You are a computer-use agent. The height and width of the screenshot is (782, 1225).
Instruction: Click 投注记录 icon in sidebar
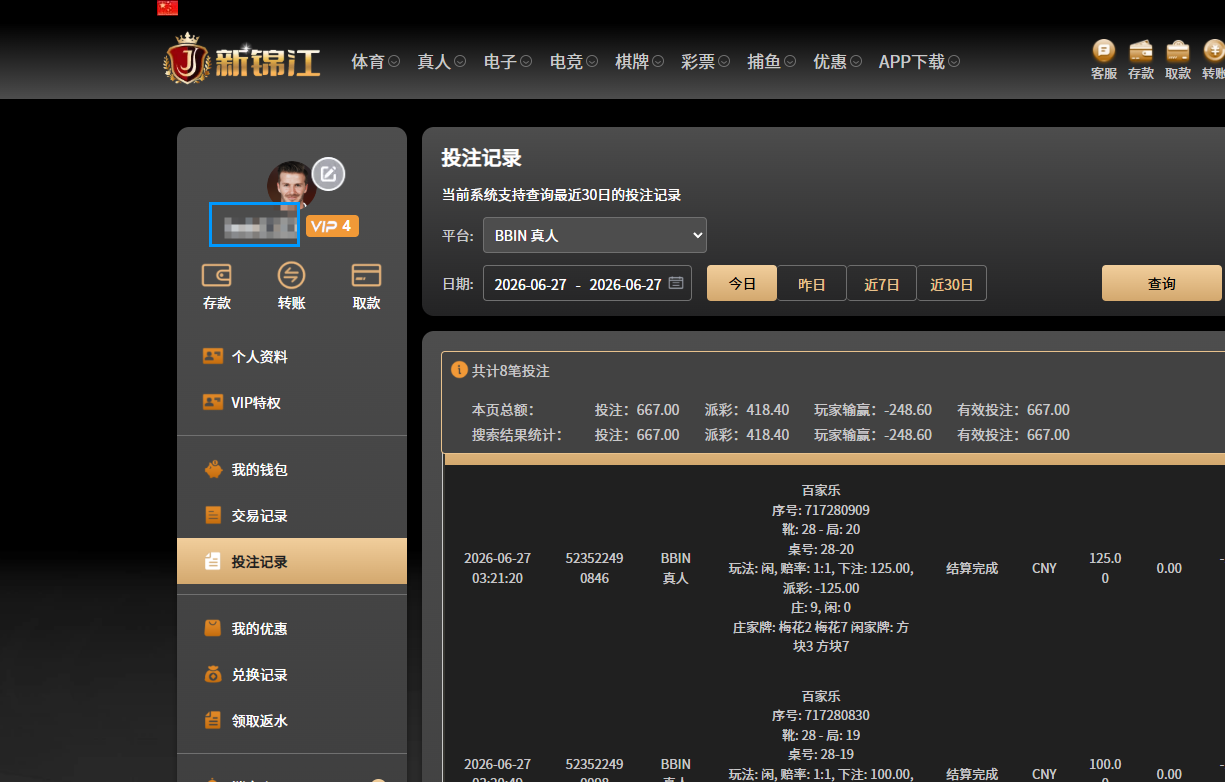click(x=212, y=561)
